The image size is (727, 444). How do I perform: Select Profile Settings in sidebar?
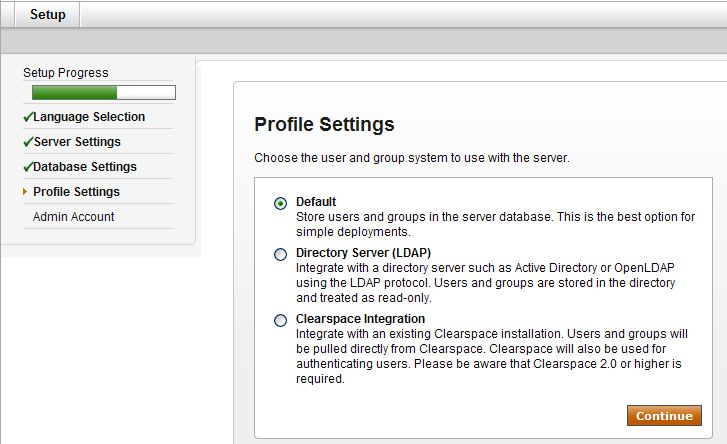[x=77, y=191]
